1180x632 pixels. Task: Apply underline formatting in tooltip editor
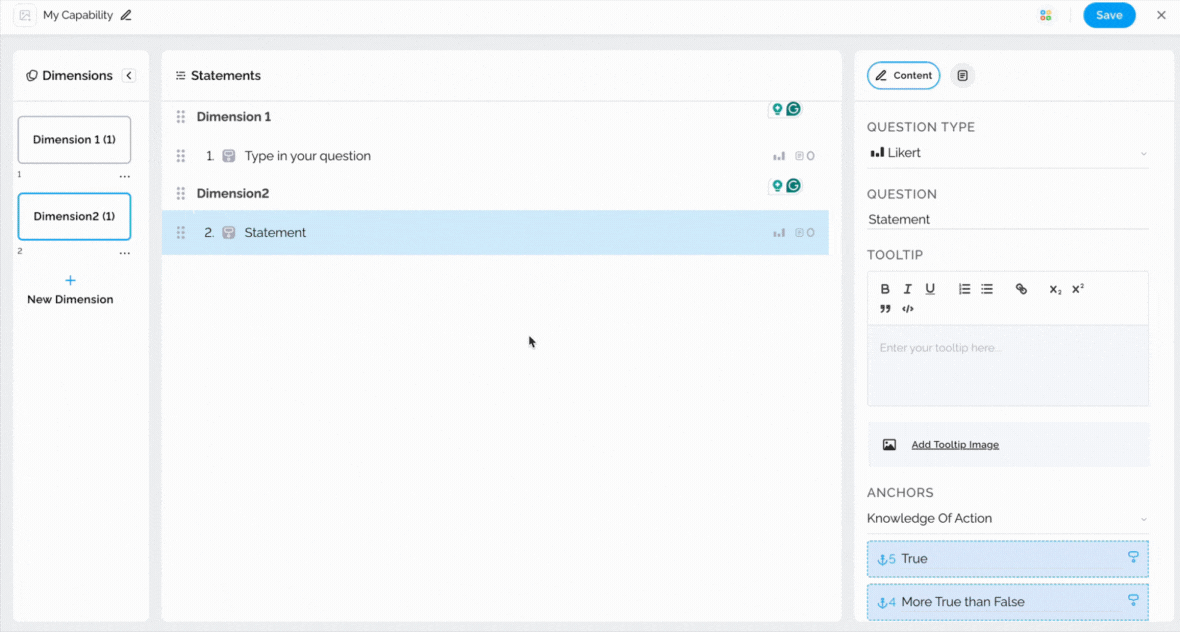point(930,289)
